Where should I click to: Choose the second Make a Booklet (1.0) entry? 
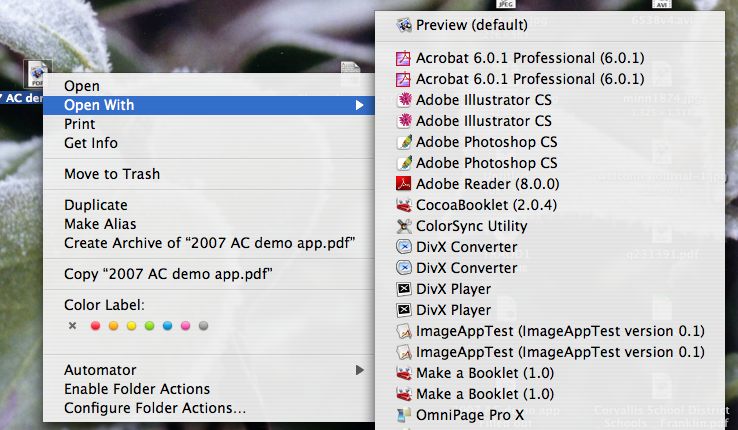550,394
